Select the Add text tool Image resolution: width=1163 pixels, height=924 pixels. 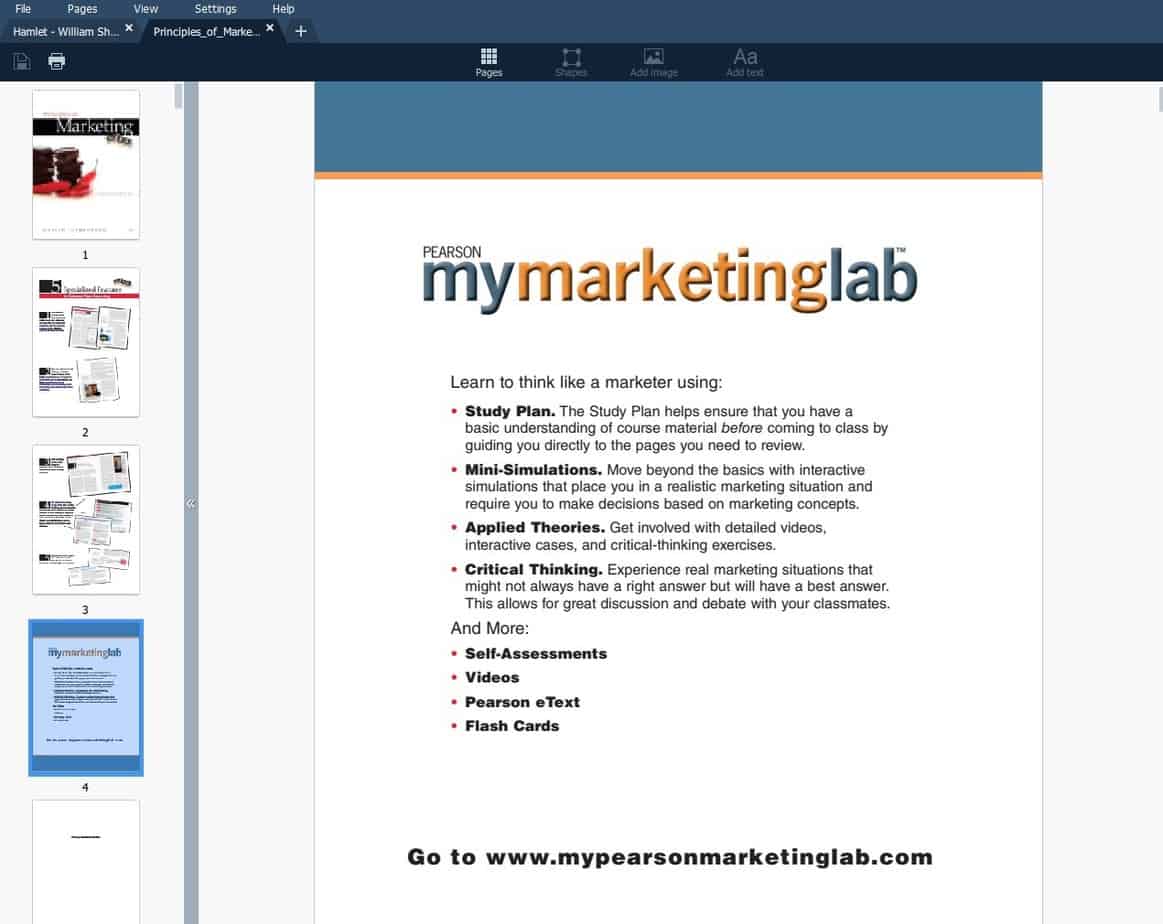pos(743,61)
